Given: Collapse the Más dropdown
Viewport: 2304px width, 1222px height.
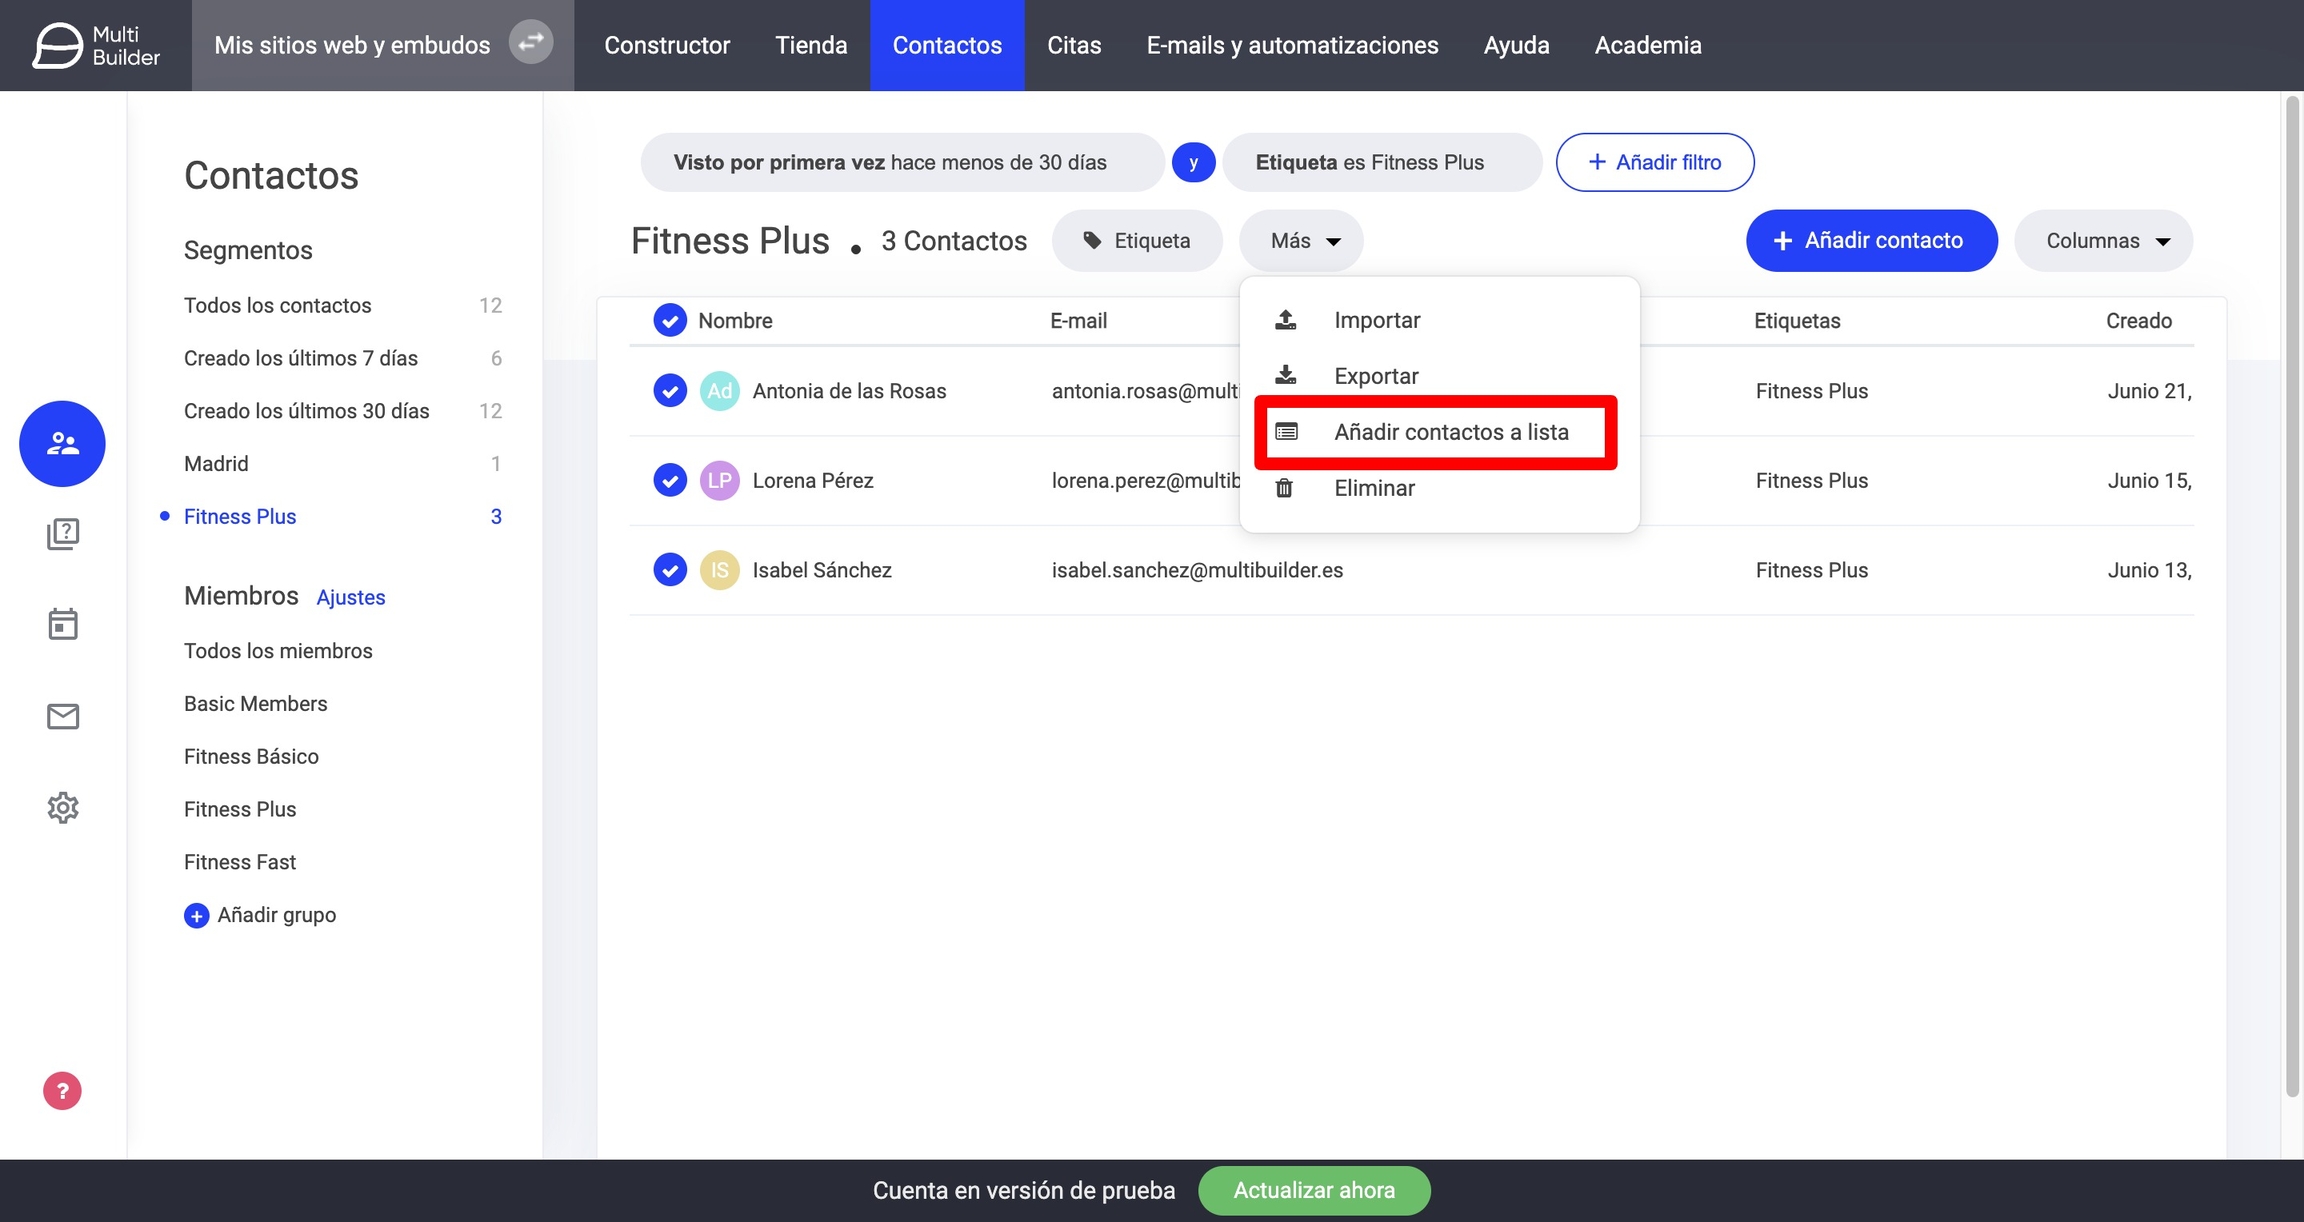Looking at the screenshot, I should coord(1303,241).
